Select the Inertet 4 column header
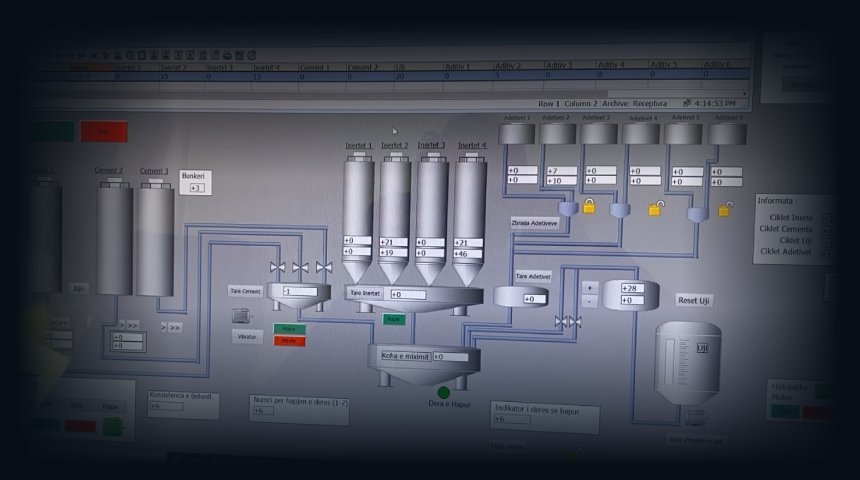Image resolution: width=860 pixels, height=480 pixels. pos(265,67)
